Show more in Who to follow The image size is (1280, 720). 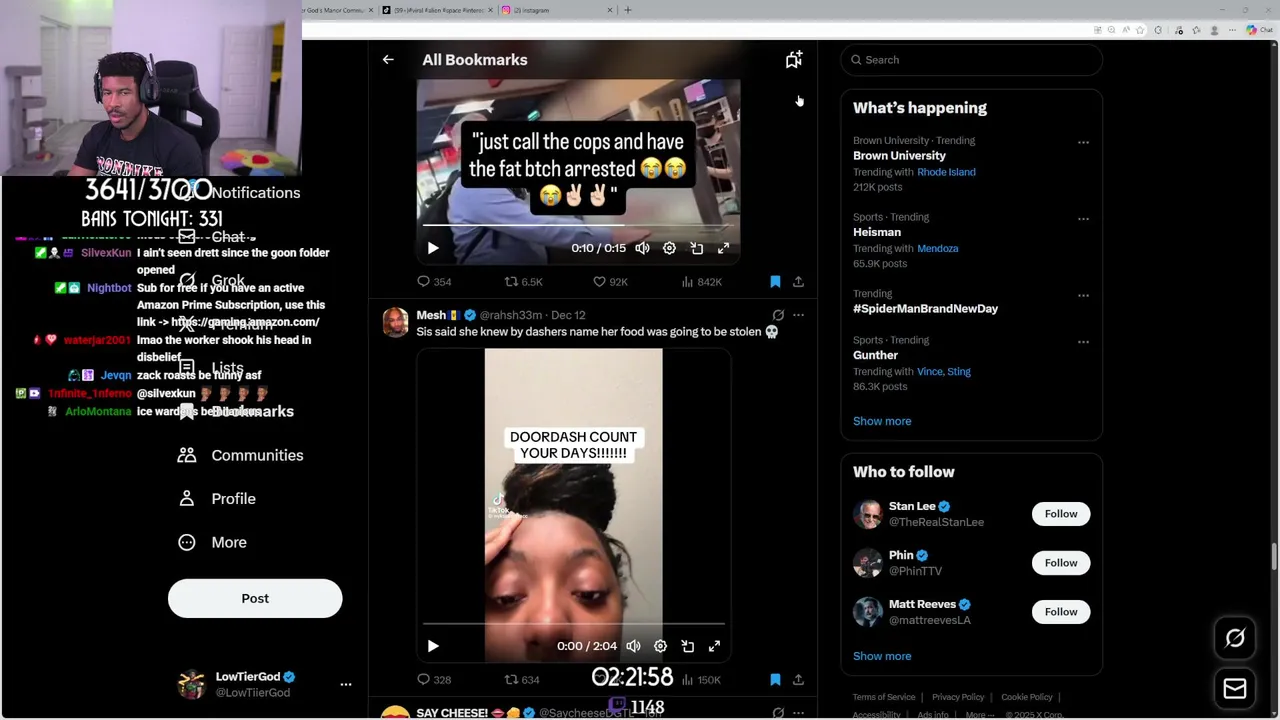coord(882,656)
